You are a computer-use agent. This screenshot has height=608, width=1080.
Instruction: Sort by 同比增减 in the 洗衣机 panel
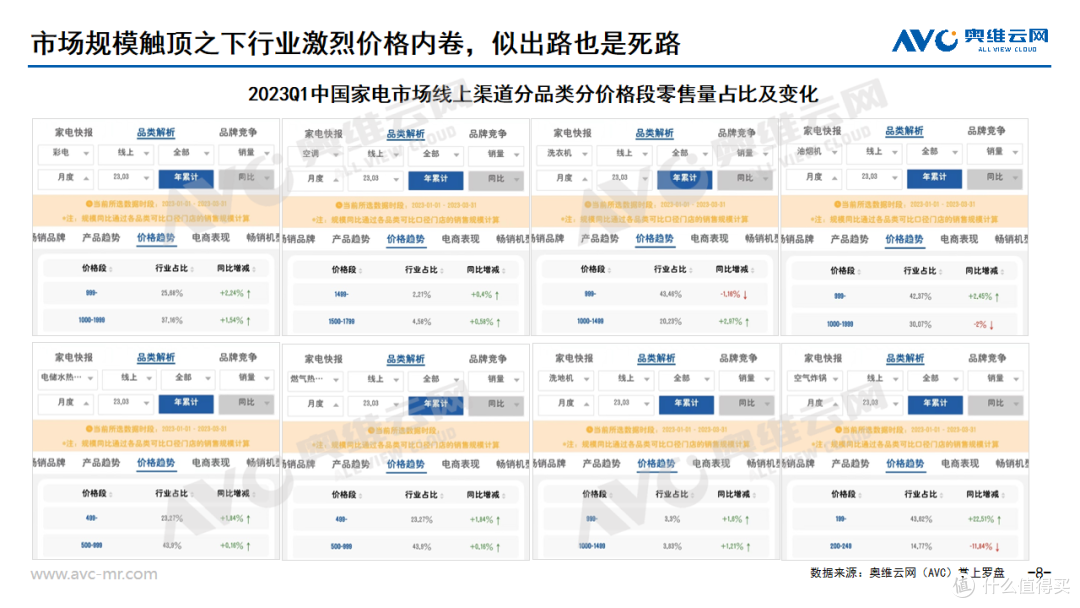coord(736,270)
